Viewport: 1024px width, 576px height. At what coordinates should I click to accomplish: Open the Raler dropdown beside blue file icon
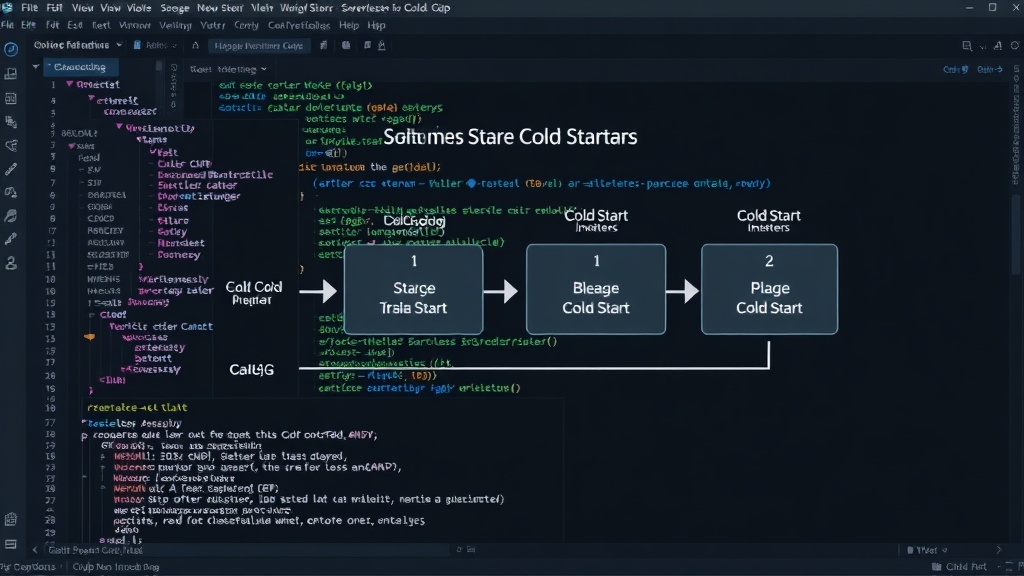coord(161,45)
